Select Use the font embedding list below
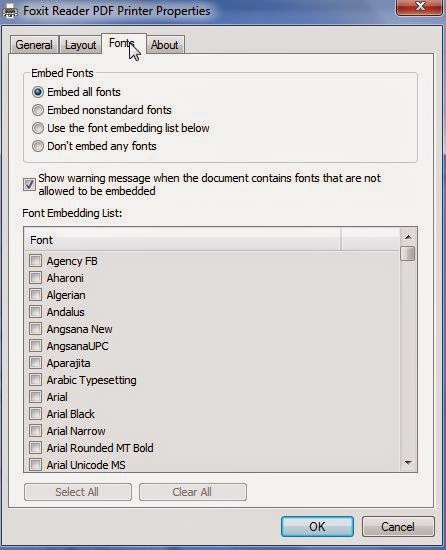Image resolution: width=446 pixels, height=550 pixels. point(38,128)
